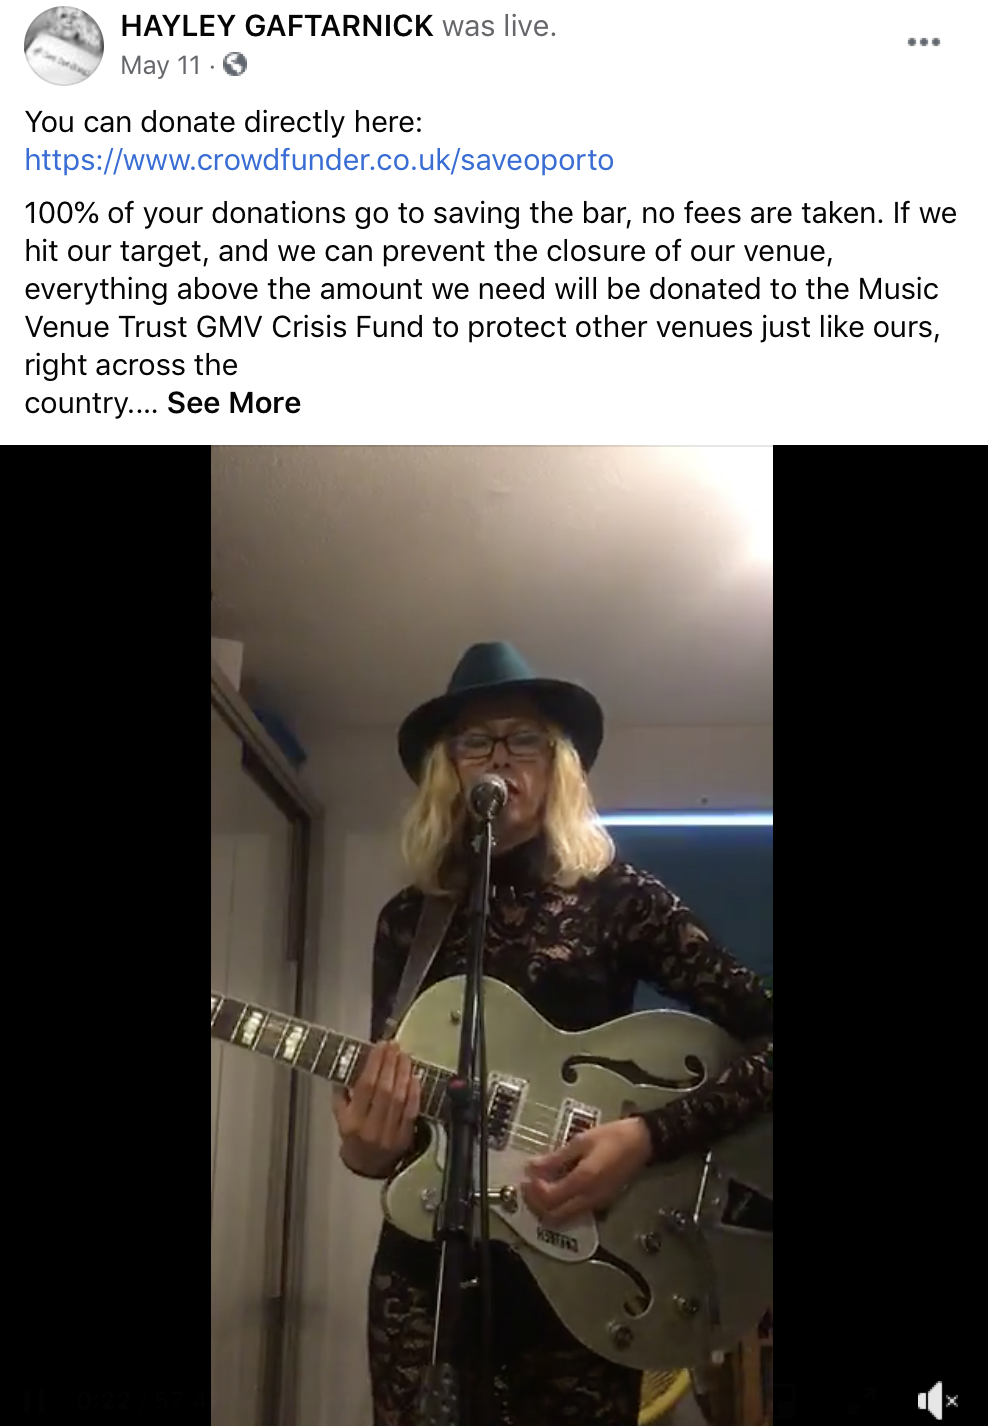Open the three-dot post options menu
This screenshot has height=1426, width=988.
(x=923, y=42)
